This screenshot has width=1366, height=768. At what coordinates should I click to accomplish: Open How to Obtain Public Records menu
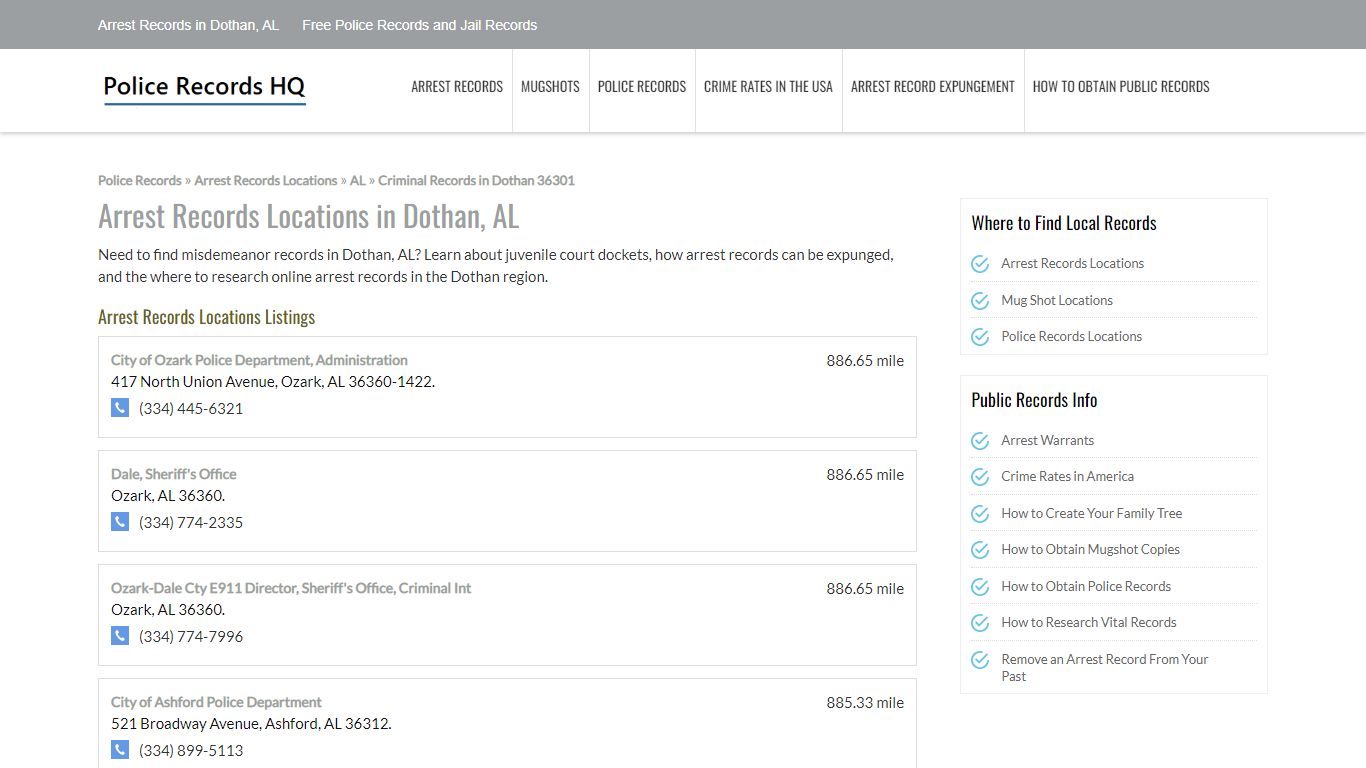click(x=1121, y=87)
